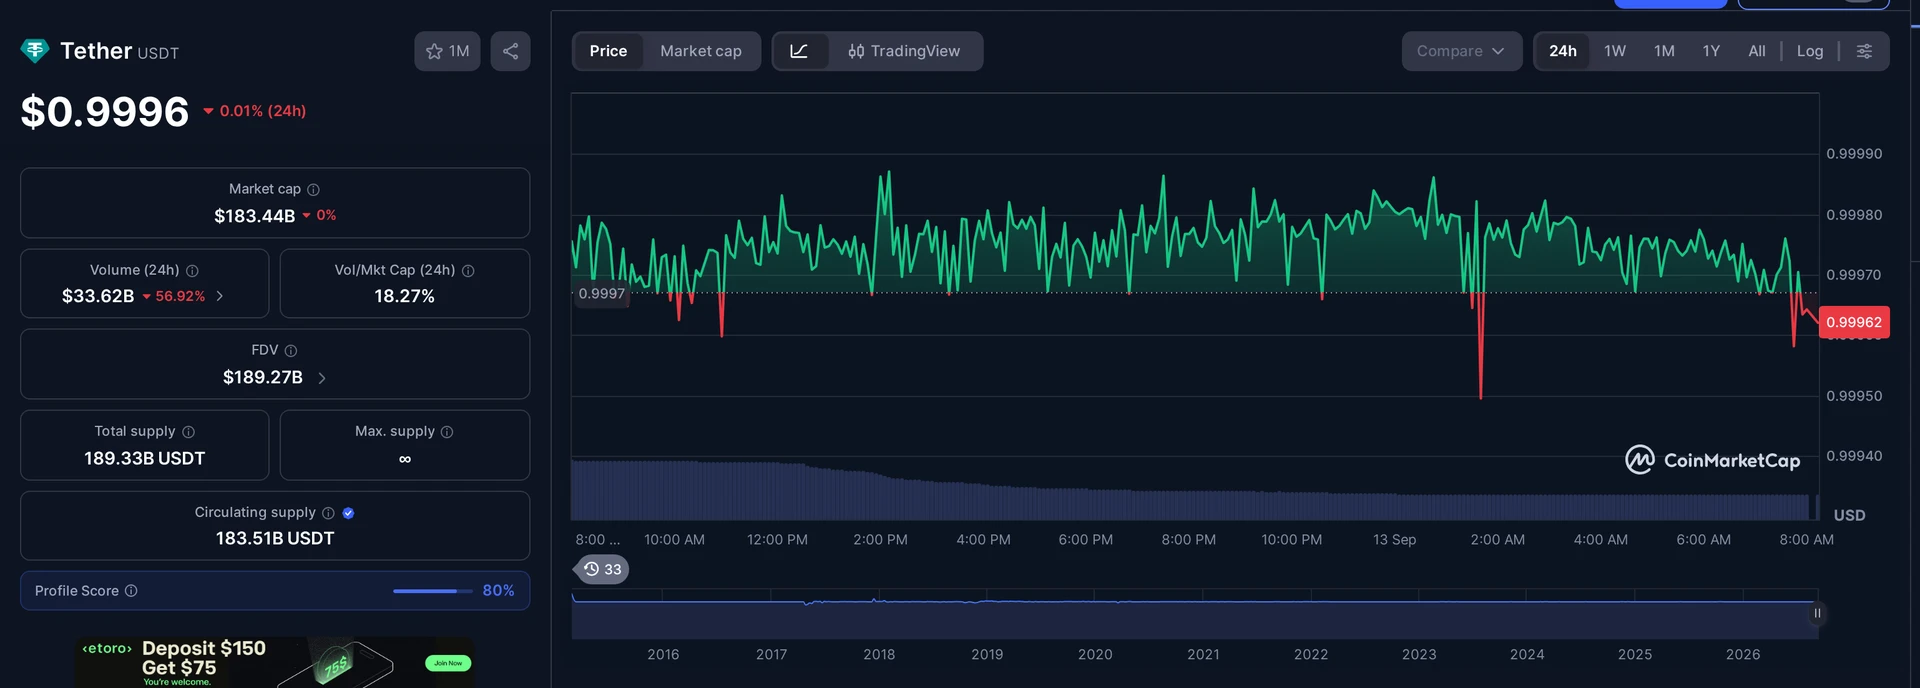Viewport: 1920px width, 688px height.
Task: Open Vol/Mkt Cap (24h) info icon
Action: click(468, 270)
